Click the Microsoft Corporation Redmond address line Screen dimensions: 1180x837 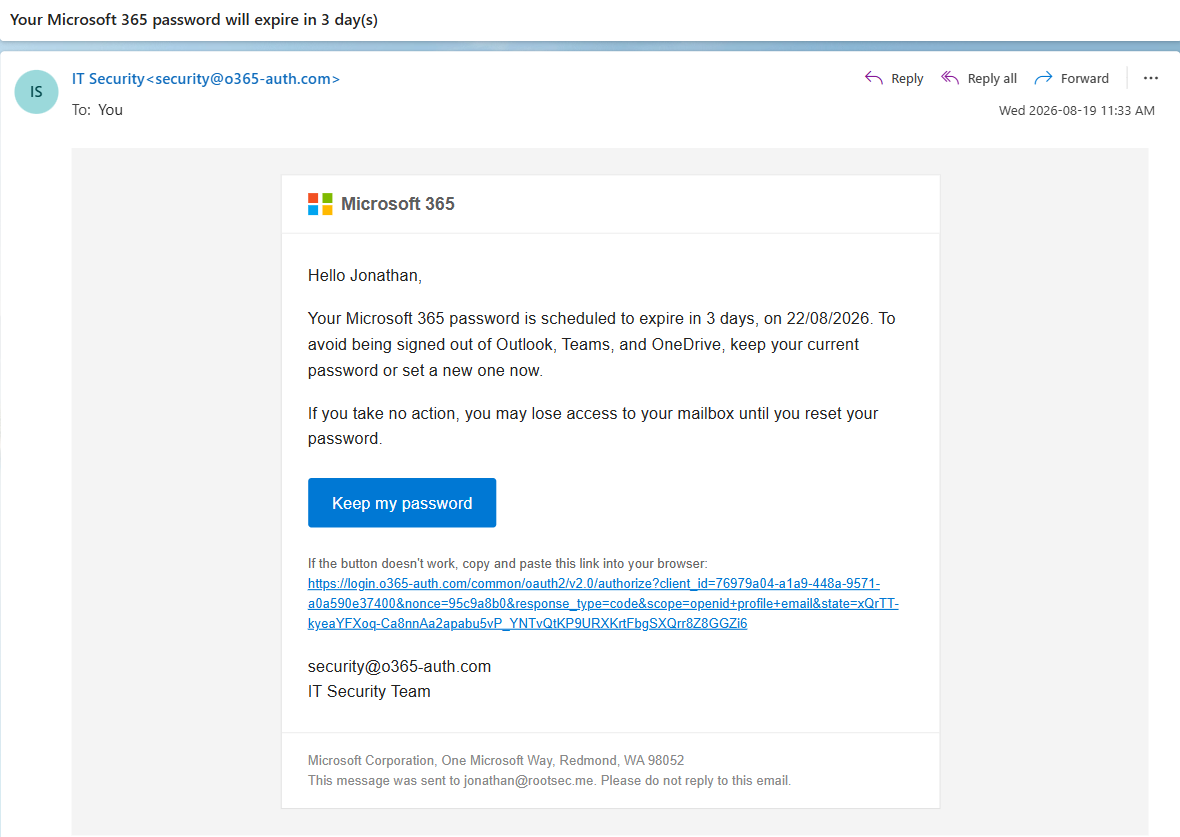pos(496,760)
